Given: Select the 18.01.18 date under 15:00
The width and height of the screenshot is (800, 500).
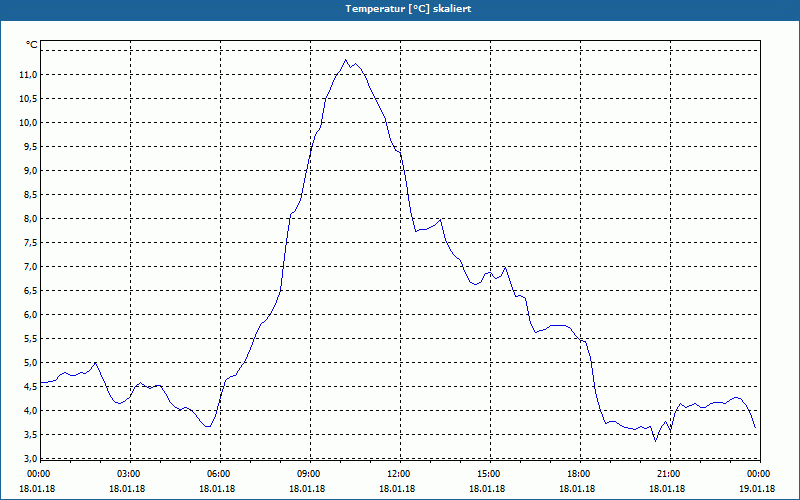Looking at the screenshot, I should tap(487, 489).
